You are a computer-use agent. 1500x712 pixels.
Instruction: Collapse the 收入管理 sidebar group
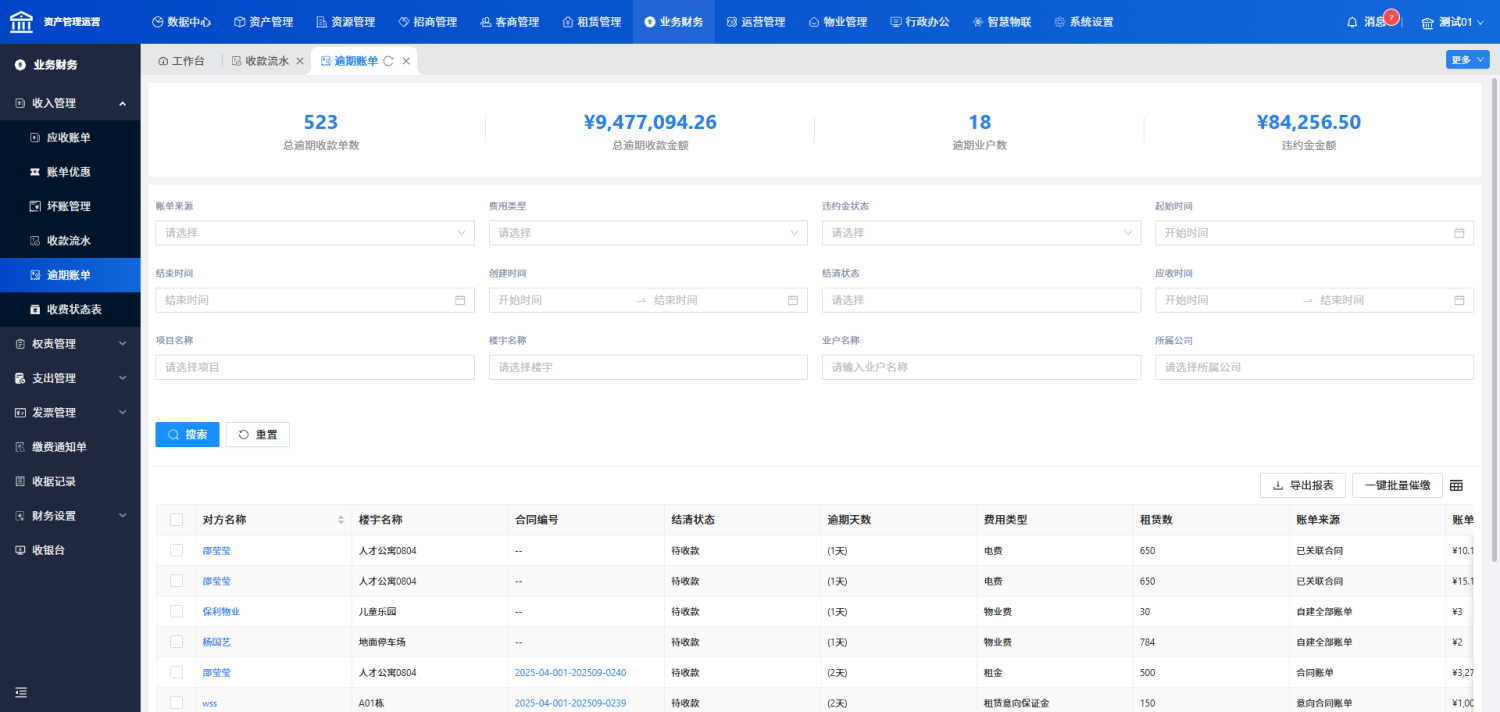pyautogui.click(x=70, y=103)
